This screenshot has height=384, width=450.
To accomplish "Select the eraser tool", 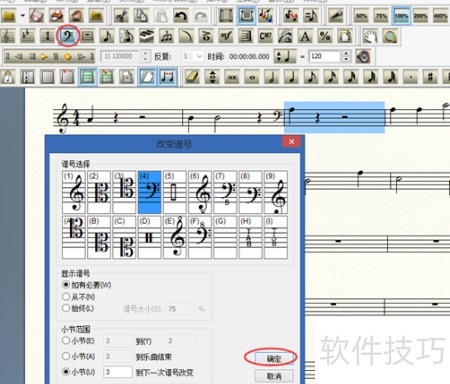I will pos(192,77).
